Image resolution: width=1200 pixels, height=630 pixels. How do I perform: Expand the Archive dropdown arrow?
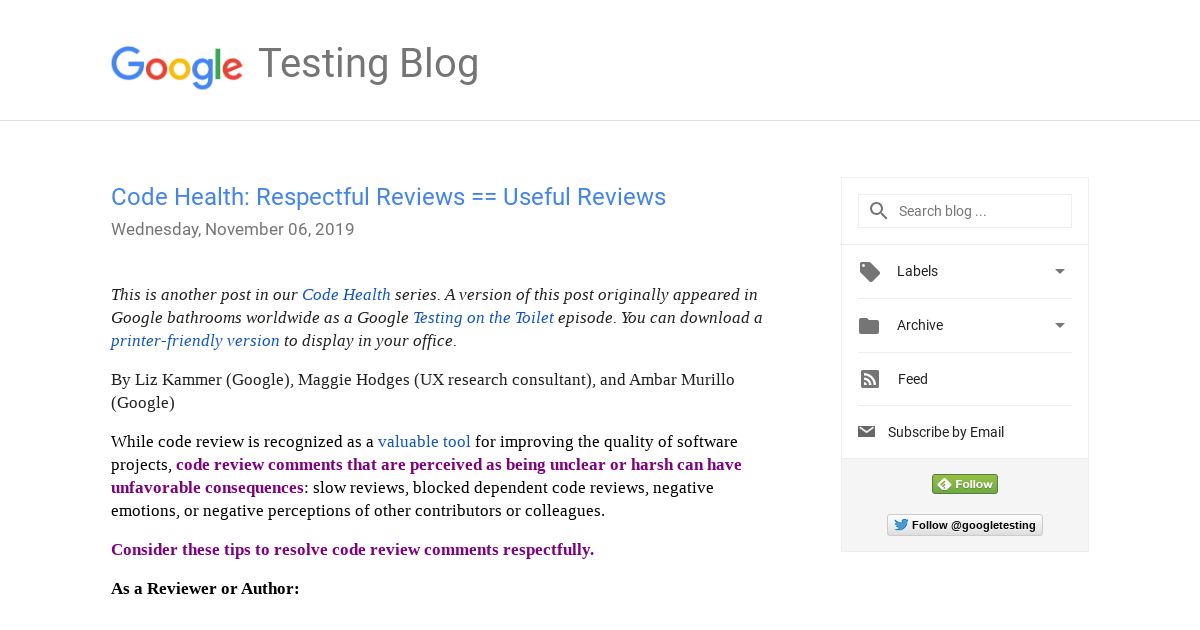tap(1060, 325)
